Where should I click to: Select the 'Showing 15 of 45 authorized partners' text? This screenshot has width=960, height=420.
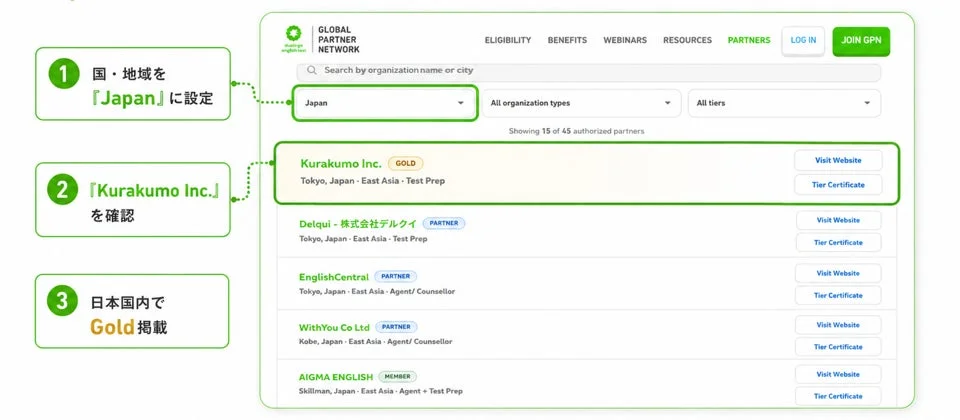(576, 131)
